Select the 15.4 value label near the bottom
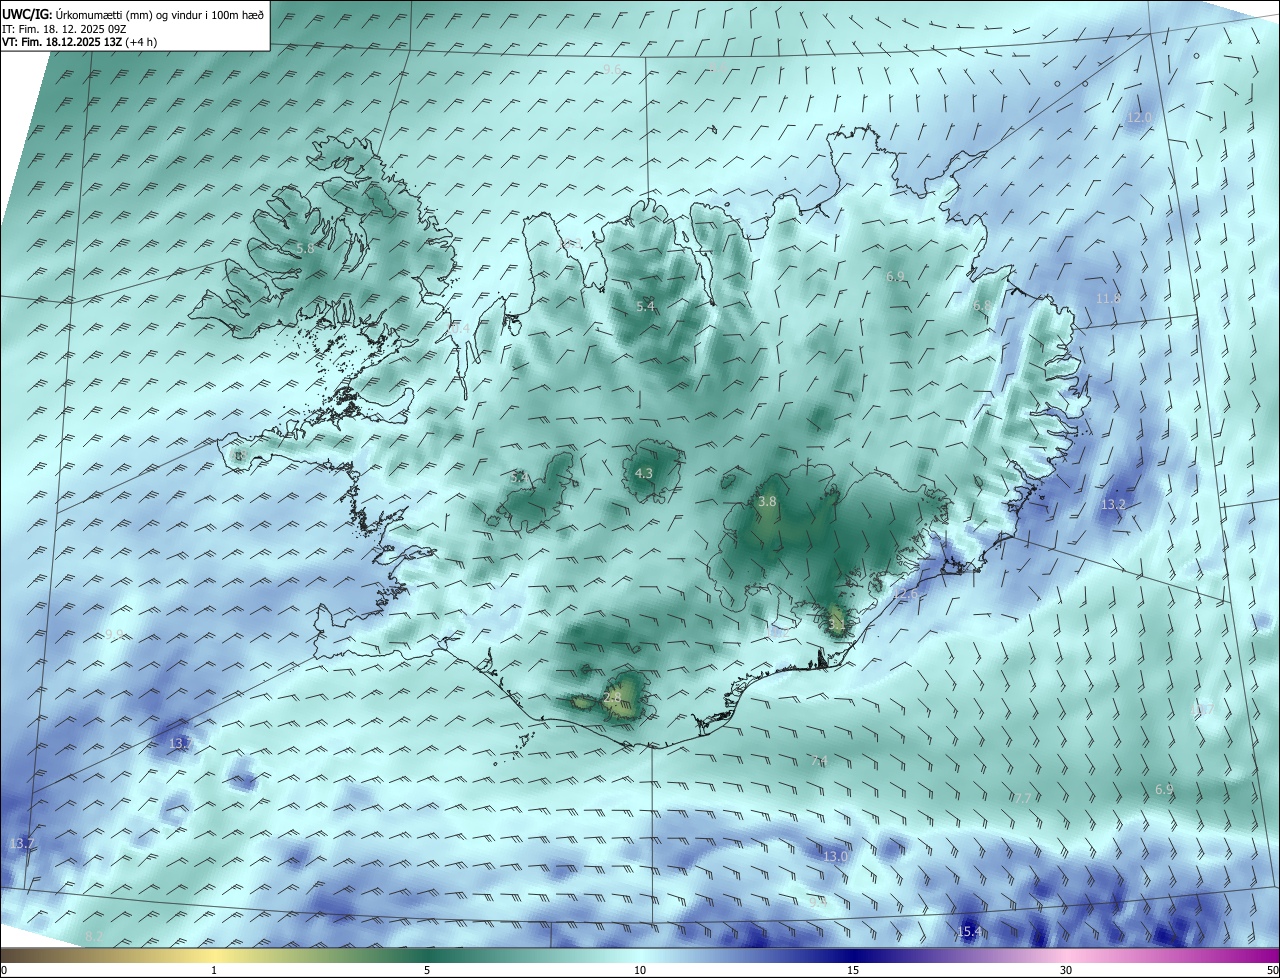This screenshot has width=1280, height=978. pos(968,932)
